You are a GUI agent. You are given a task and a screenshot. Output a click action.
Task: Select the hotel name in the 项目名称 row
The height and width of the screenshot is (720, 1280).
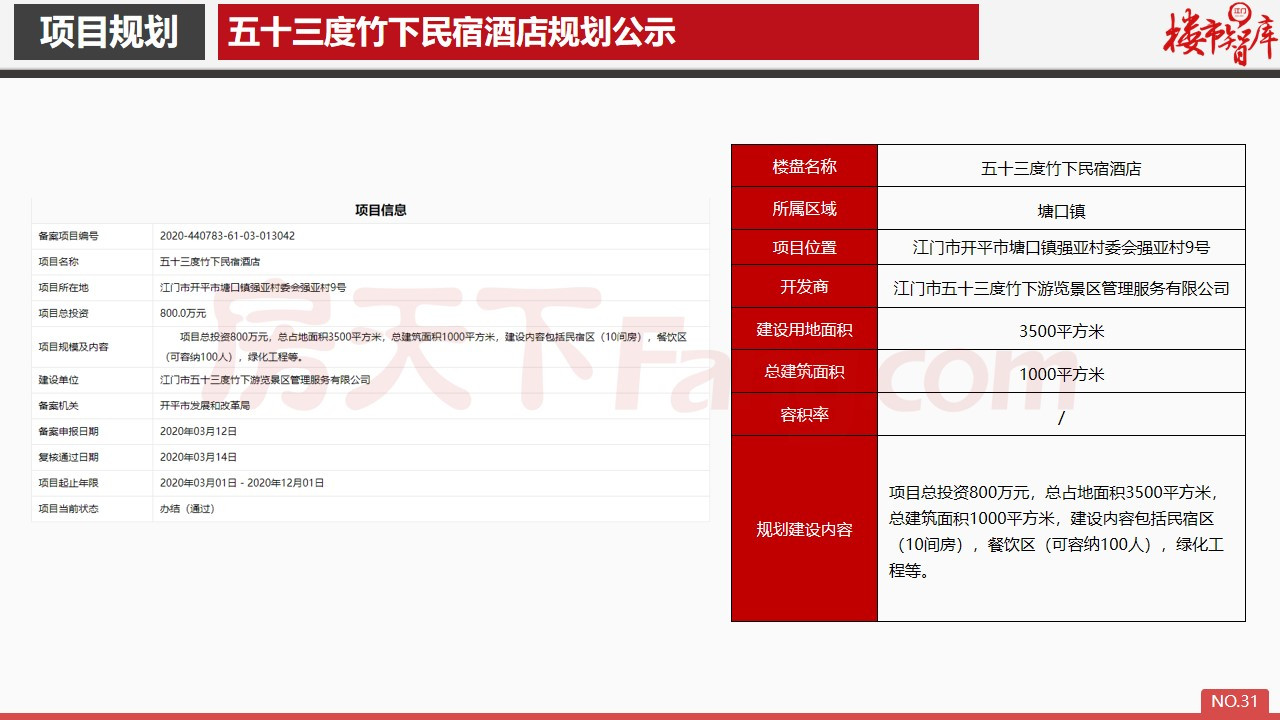(x=210, y=261)
